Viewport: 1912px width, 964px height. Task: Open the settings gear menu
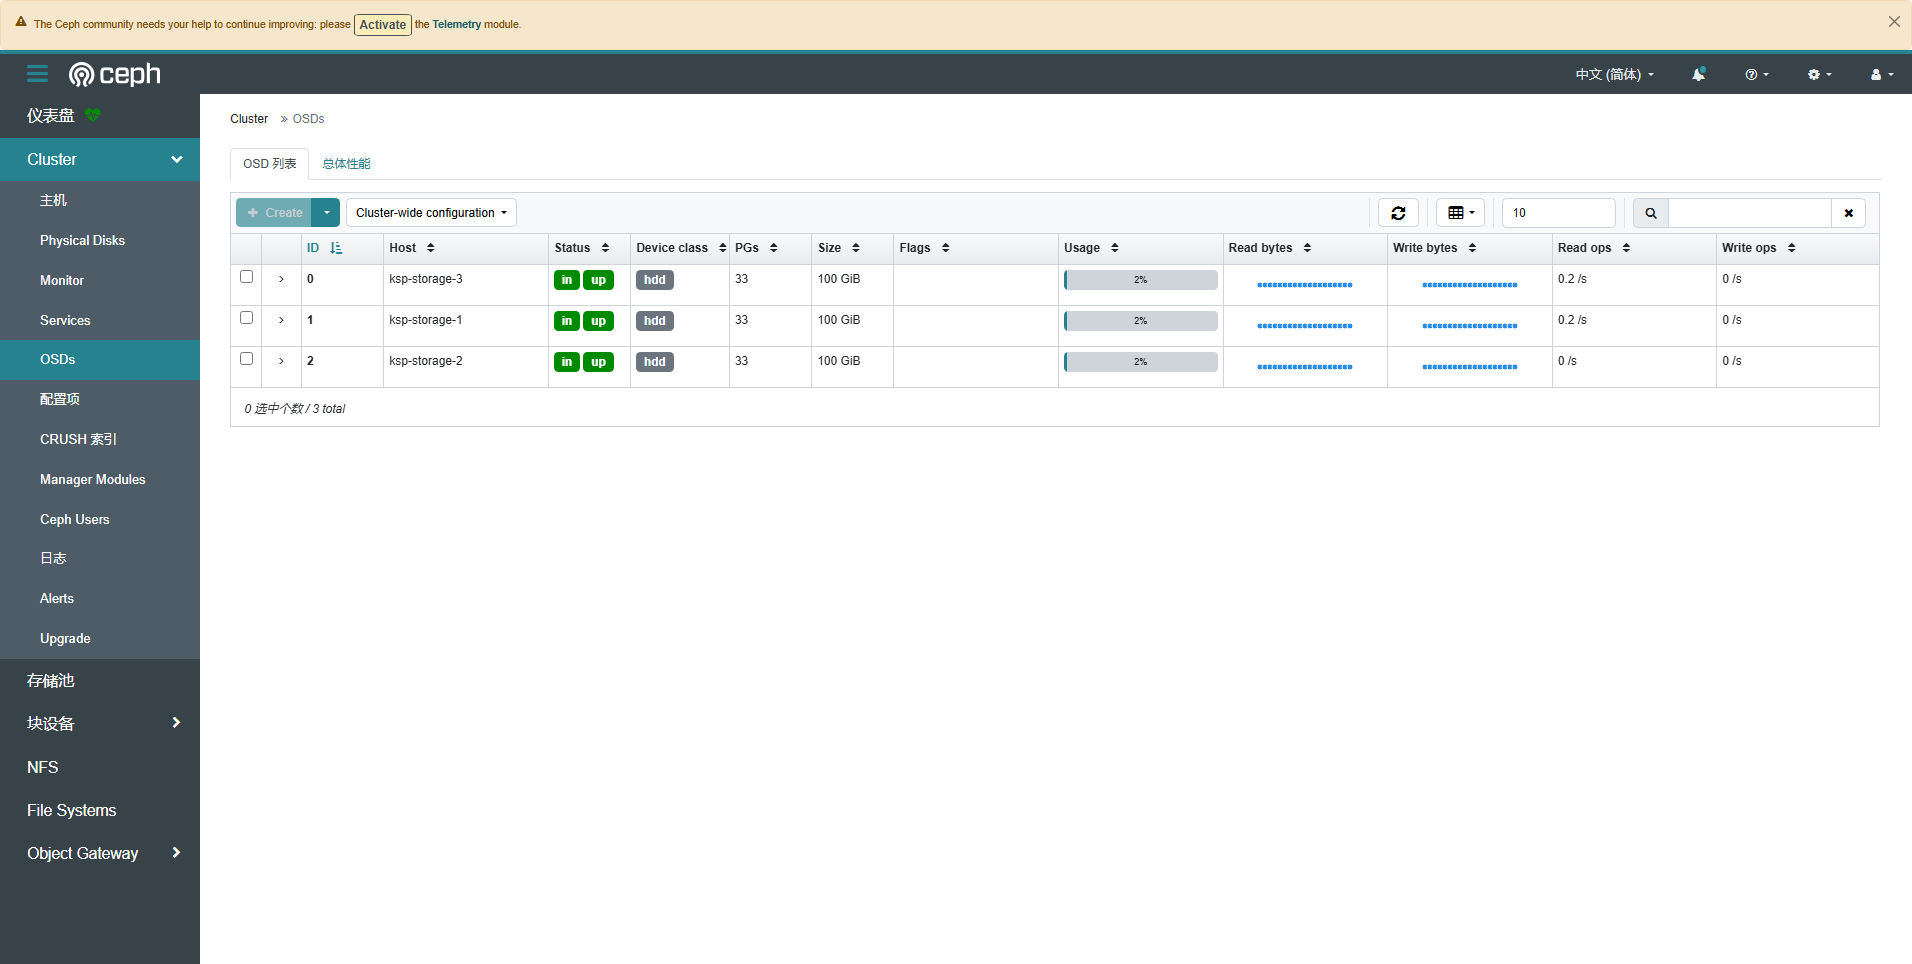(x=1820, y=74)
